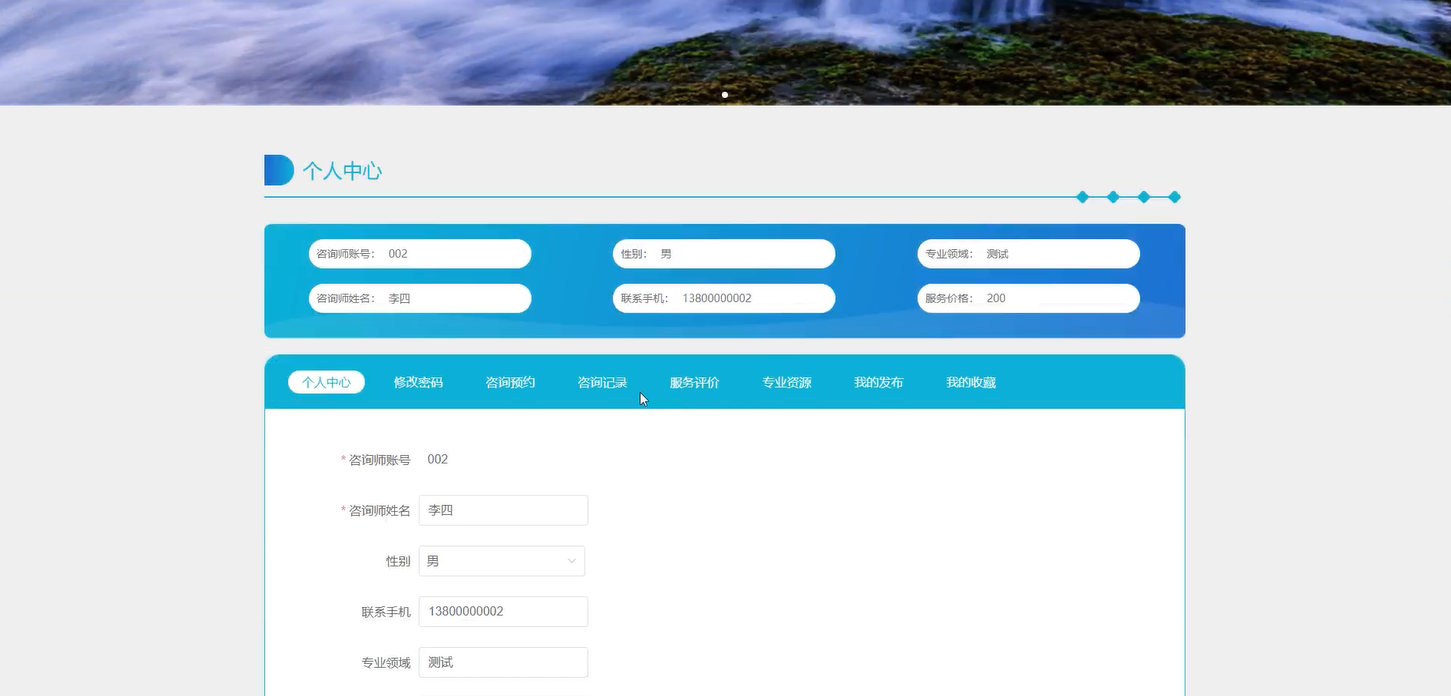Screen dimensions: 1451x696
Task: Open the 个人中心 tab
Action: click(326, 382)
